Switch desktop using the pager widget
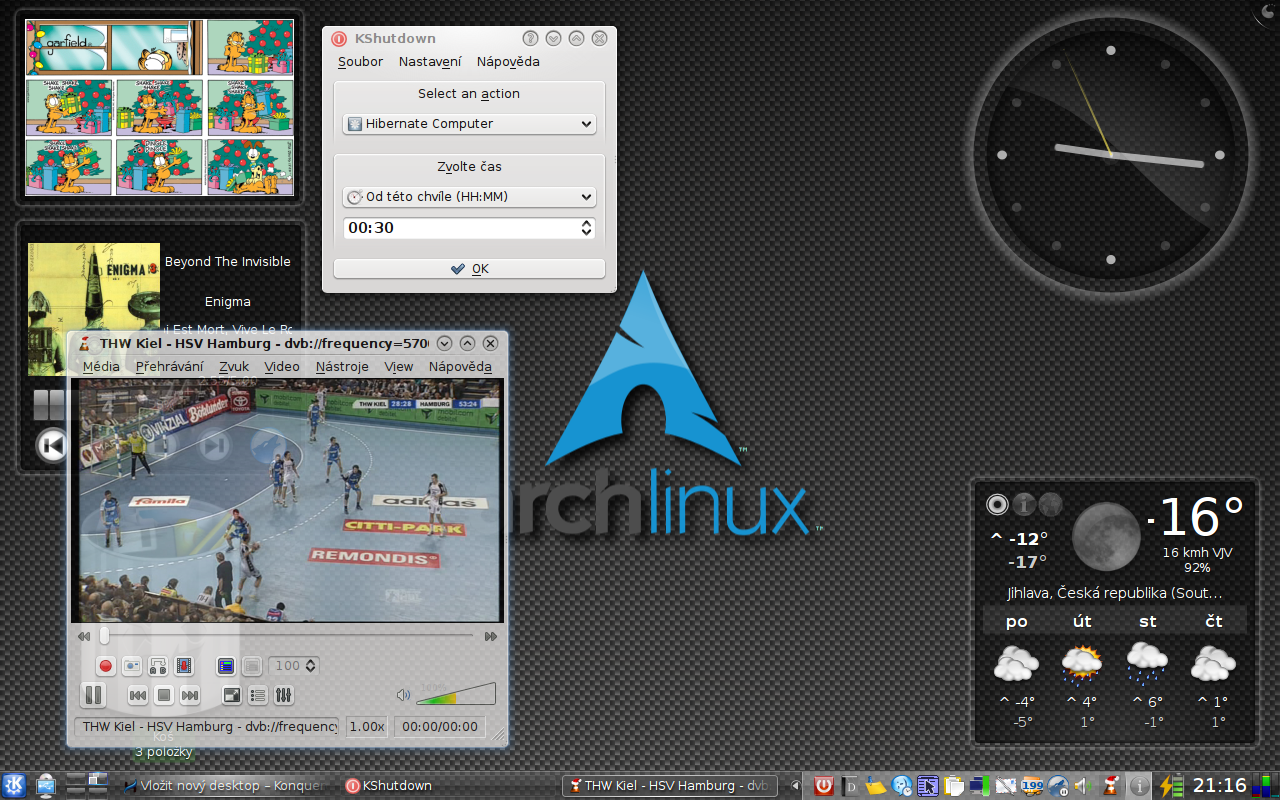Screen dimensions: 1280x800 click(x=88, y=786)
